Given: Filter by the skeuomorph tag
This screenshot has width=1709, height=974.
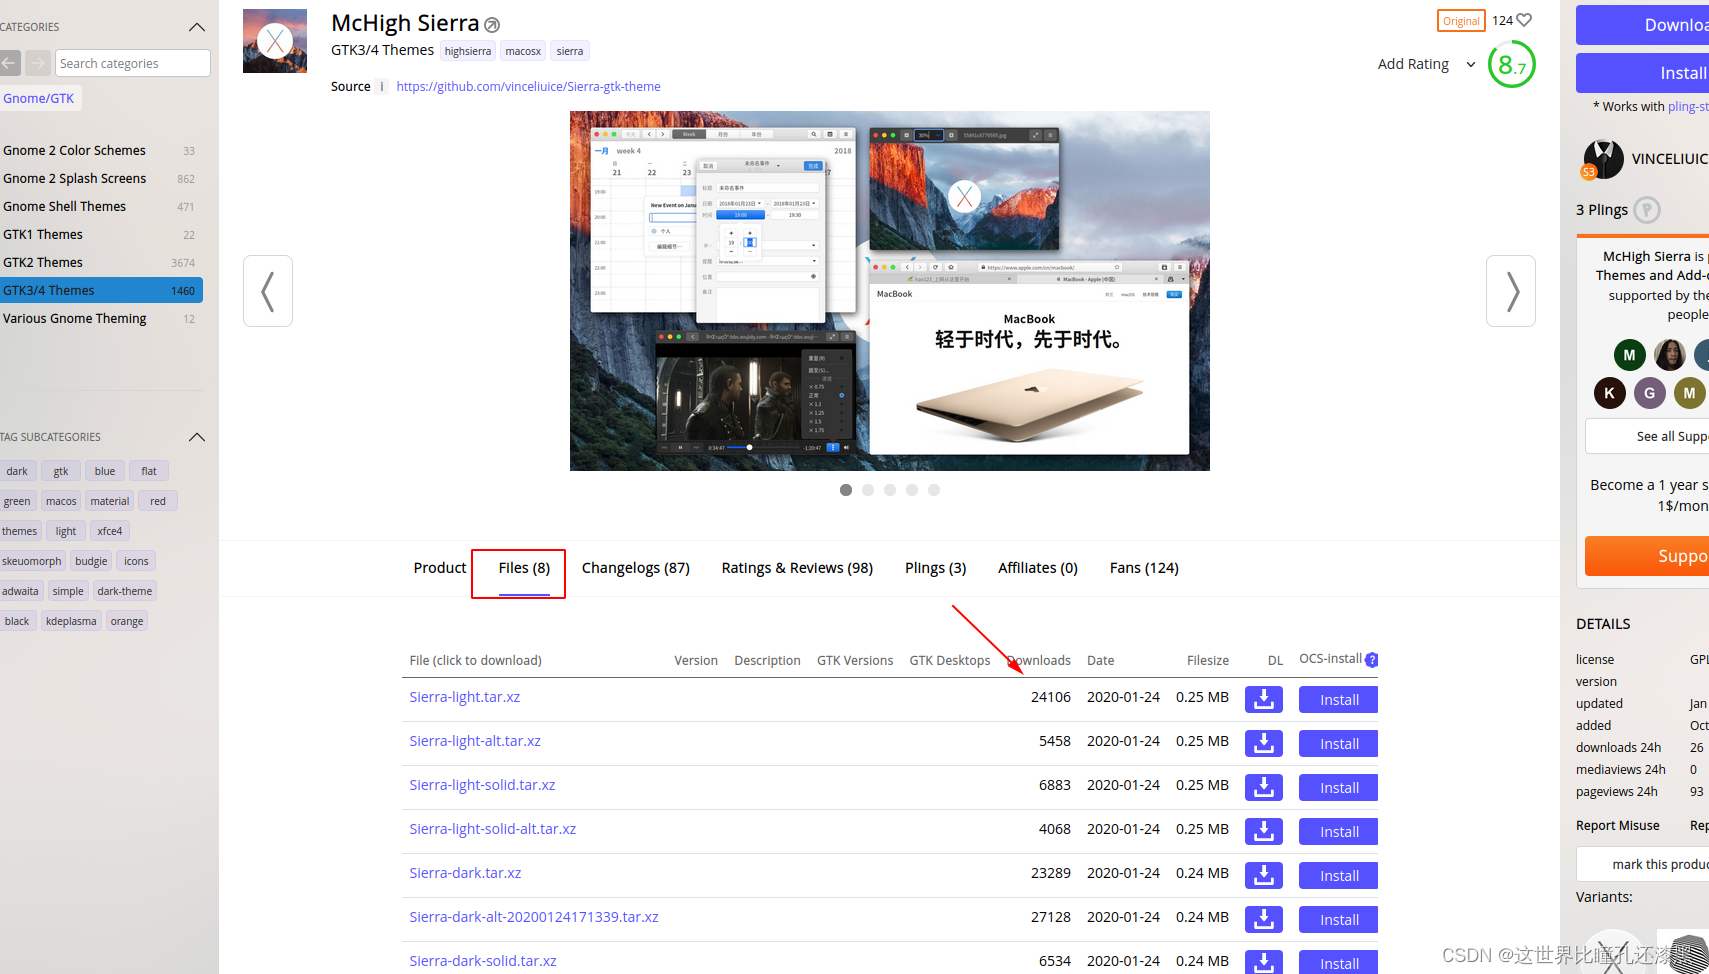Looking at the screenshot, I should coord(32,561).
